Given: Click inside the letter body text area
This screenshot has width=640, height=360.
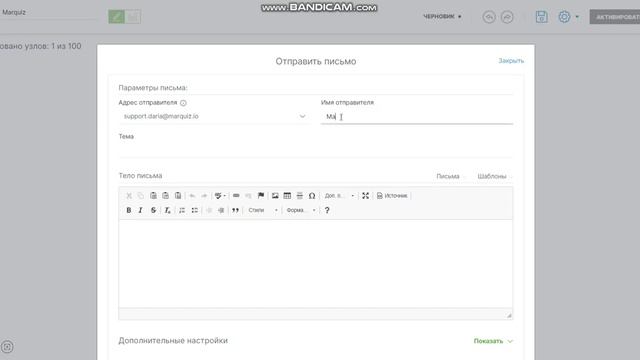Looking at the screenshot, I should pyautogui.click(x=316, y=264).
